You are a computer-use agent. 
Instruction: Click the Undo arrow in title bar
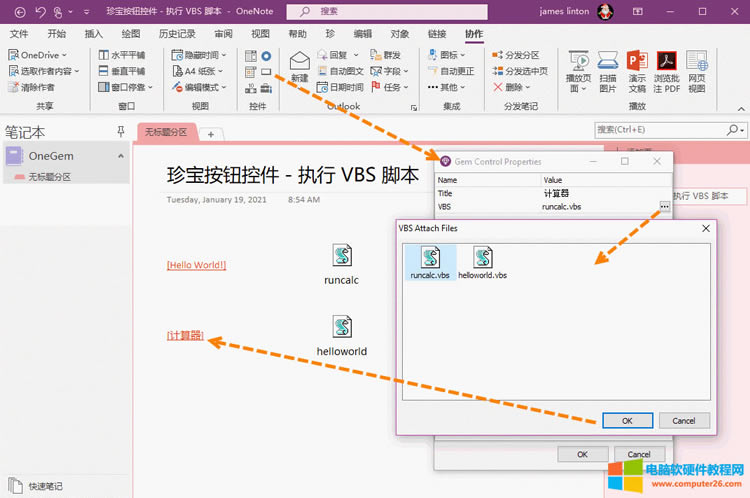[x=40, y=12]
